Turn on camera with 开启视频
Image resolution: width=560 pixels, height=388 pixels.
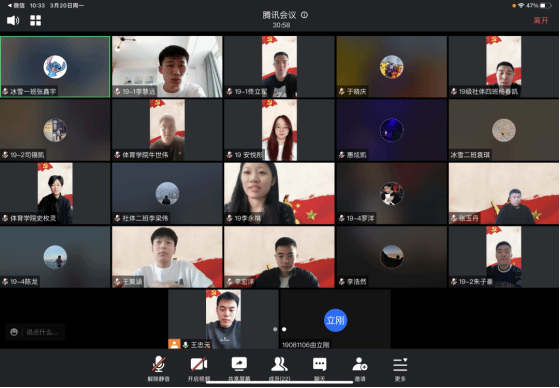(x=199, y=368)
